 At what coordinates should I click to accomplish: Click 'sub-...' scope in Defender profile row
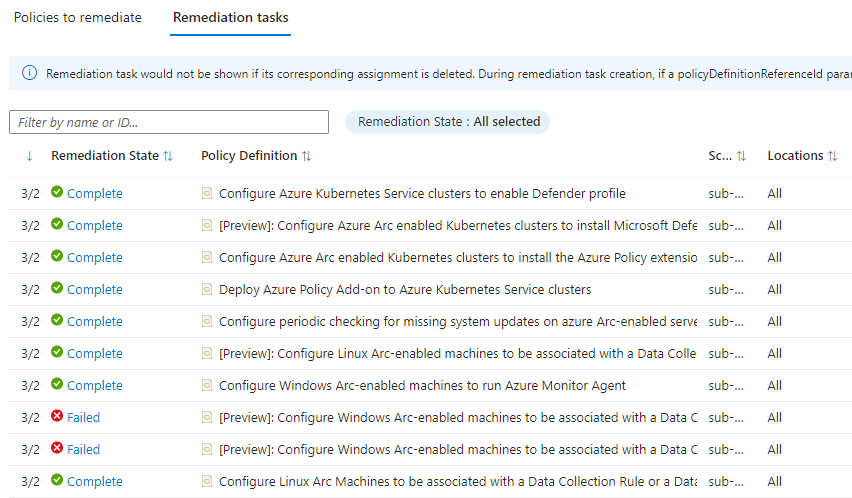pos(726,193)
